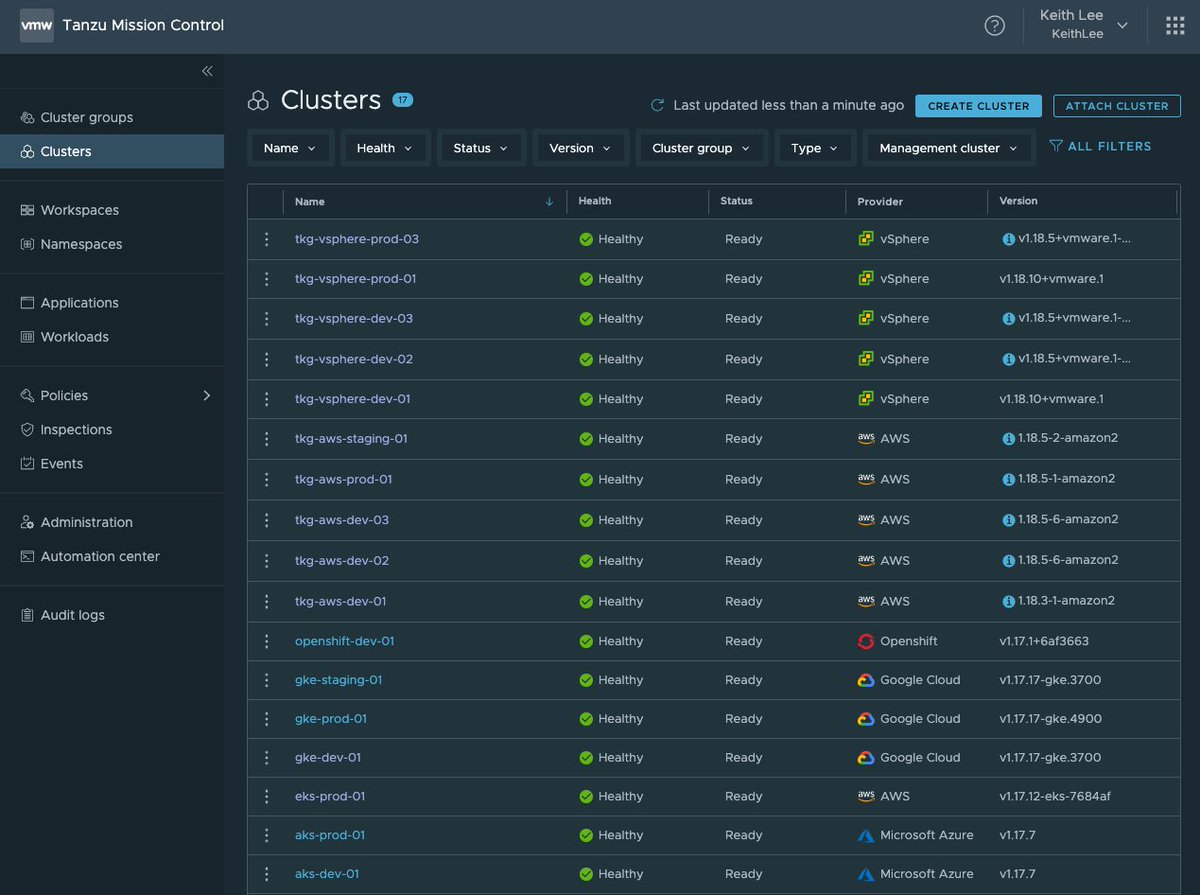
Task: Expand the Policies submenu
Action: 207,395
